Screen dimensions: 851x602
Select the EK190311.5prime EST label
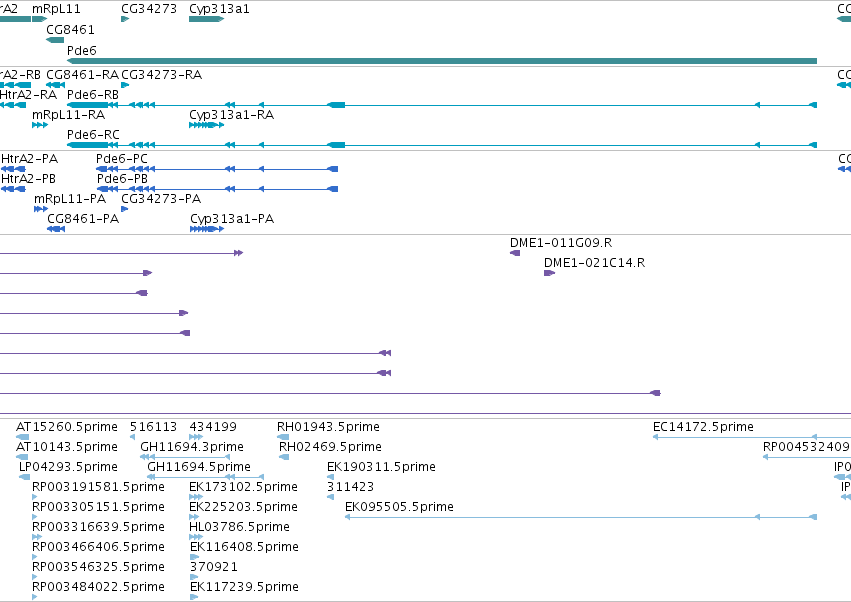382,467
